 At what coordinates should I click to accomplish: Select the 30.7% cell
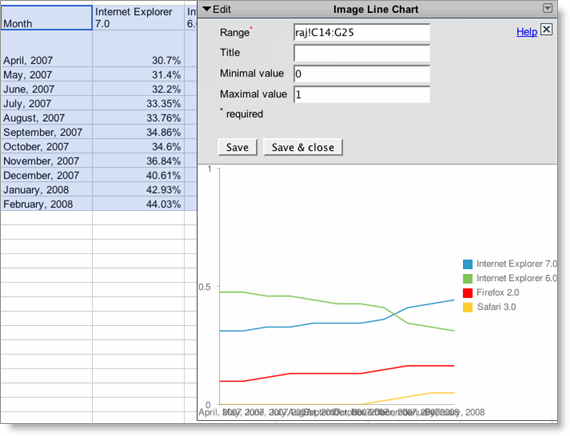(139, 48)
